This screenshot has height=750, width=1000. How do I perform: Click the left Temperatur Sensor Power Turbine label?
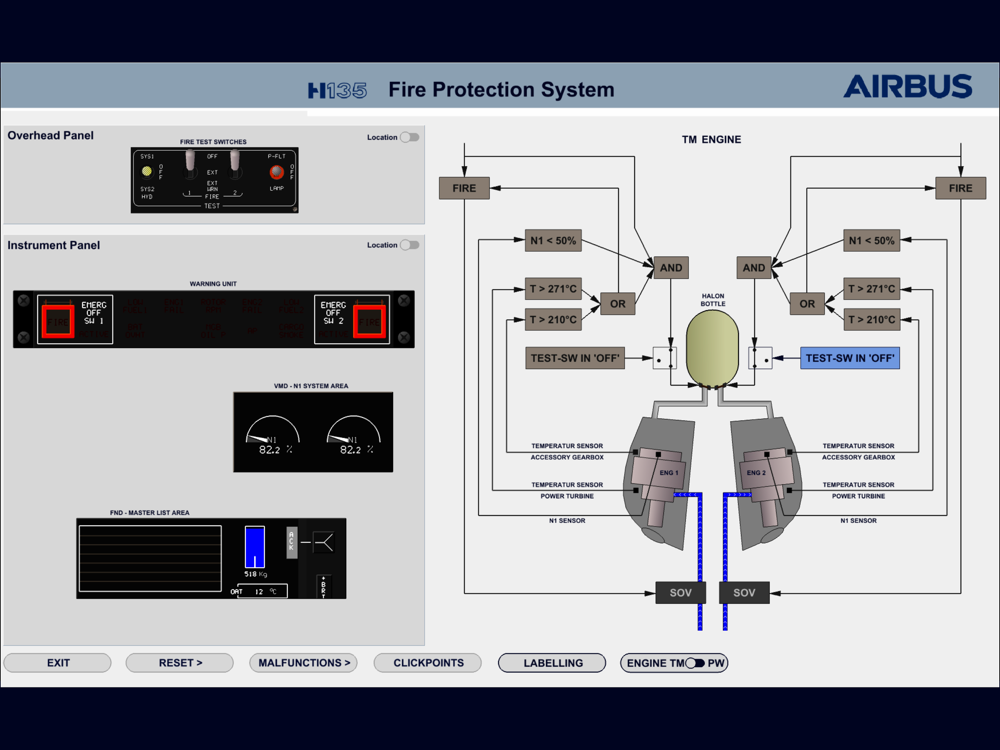tap(567, 490)
